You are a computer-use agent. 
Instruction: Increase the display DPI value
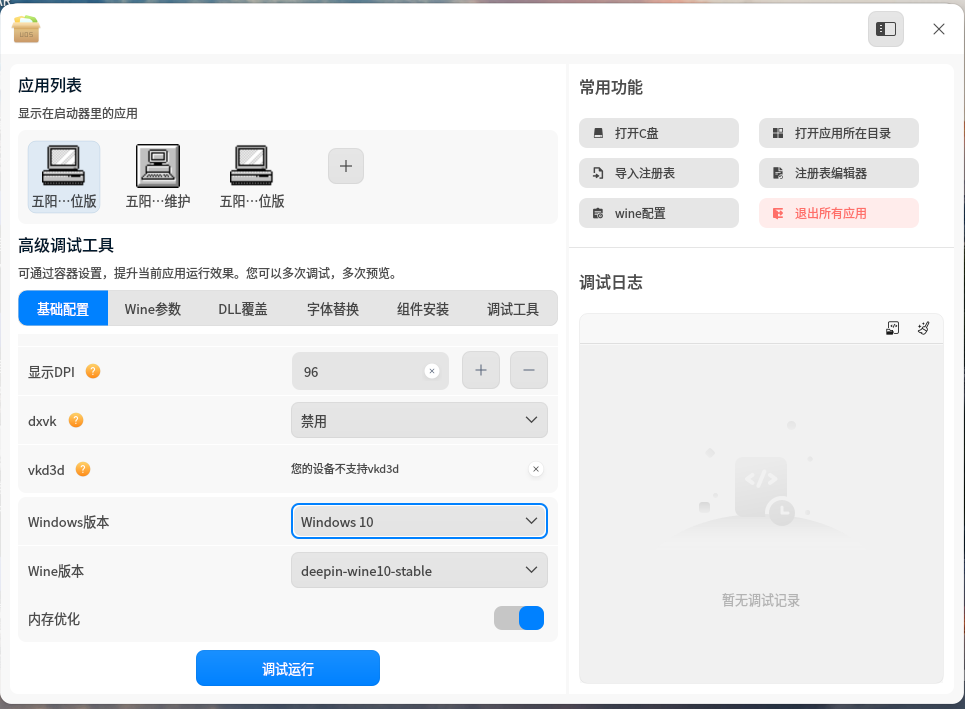coord(481,370)
